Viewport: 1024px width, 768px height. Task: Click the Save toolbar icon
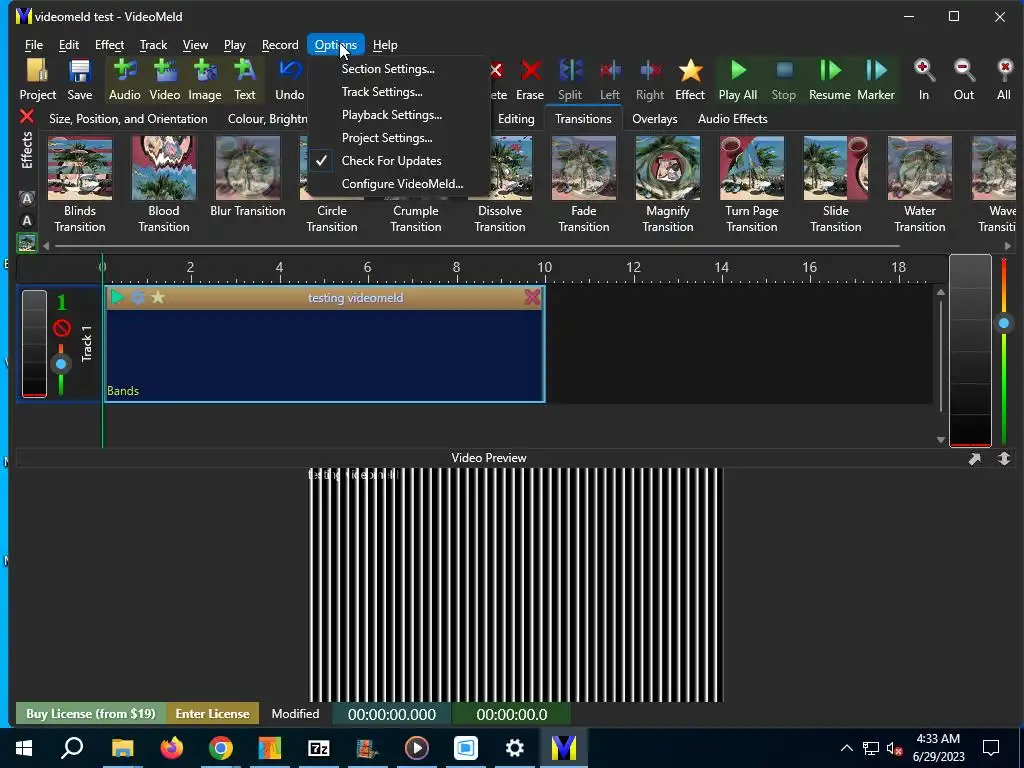tap(80, 80)
